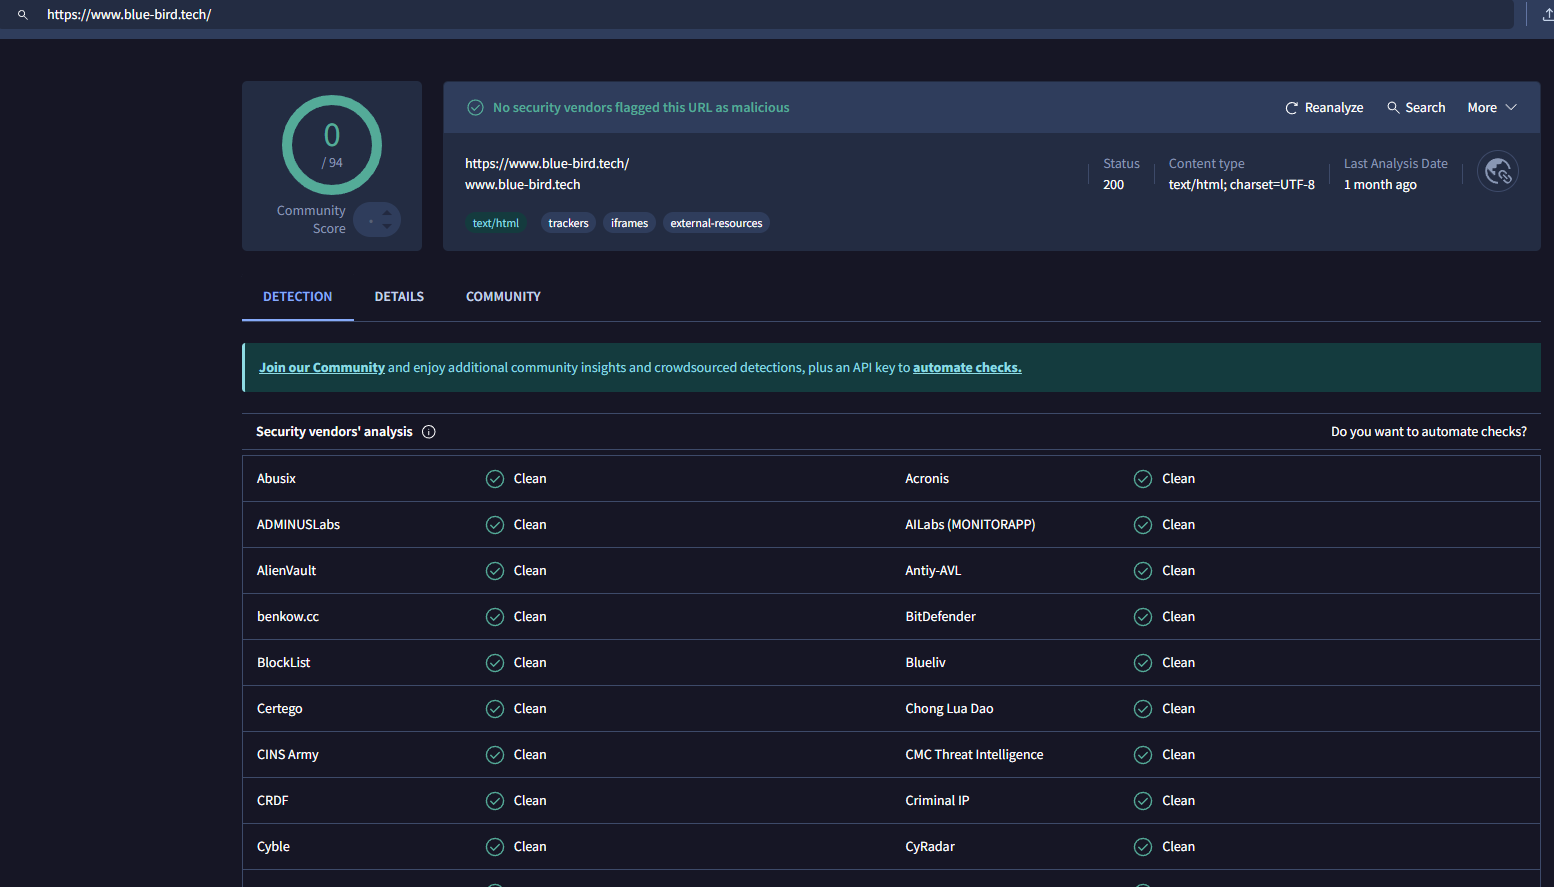The height and width of the screenshot is (887, 1554).
Task: Click the Clean check icon for AlienVault
Action: click(x=495, y=571)
